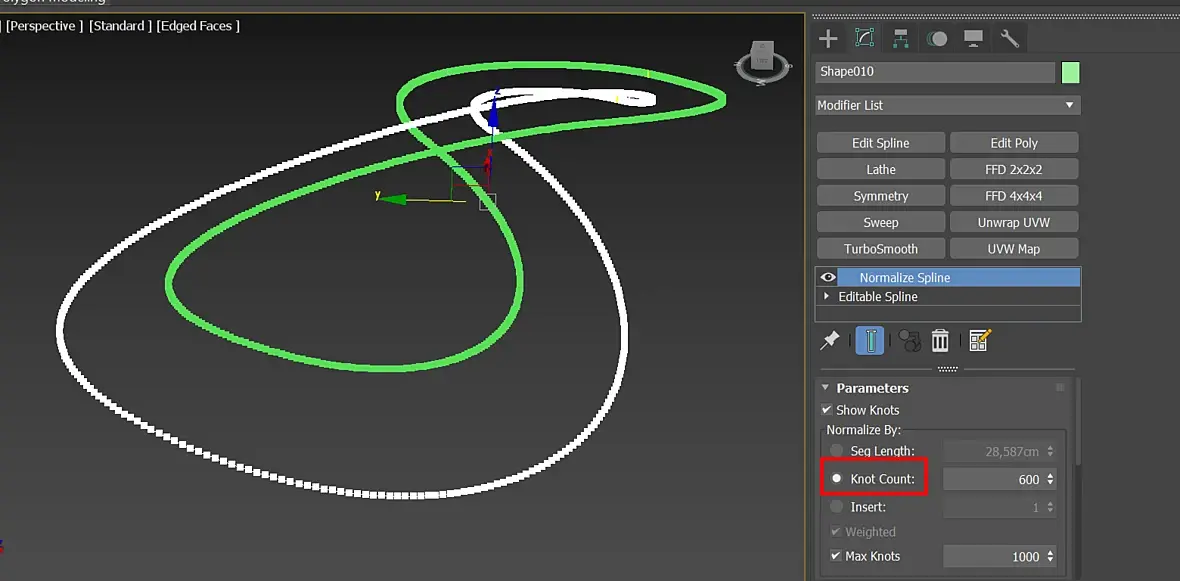
Task: Select the Knot Count radio button
Action: pyautogui.click(x=836, y=479)
